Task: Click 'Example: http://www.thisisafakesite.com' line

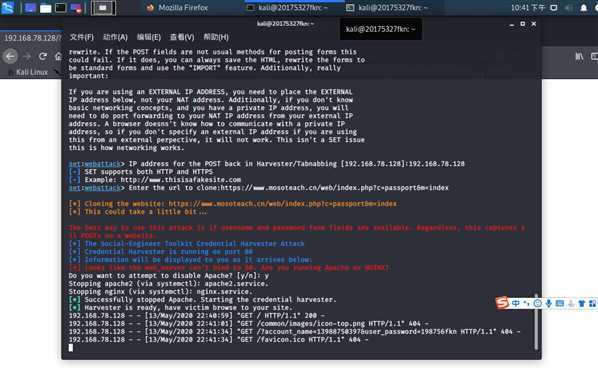Action: 155,180
